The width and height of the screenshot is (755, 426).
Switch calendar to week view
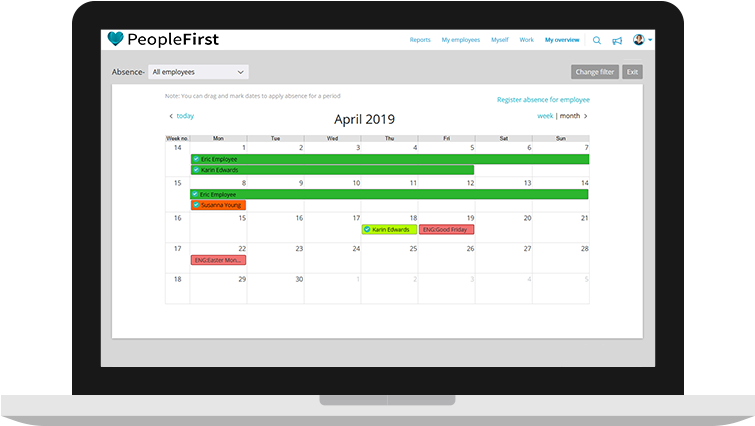[545, 116]
